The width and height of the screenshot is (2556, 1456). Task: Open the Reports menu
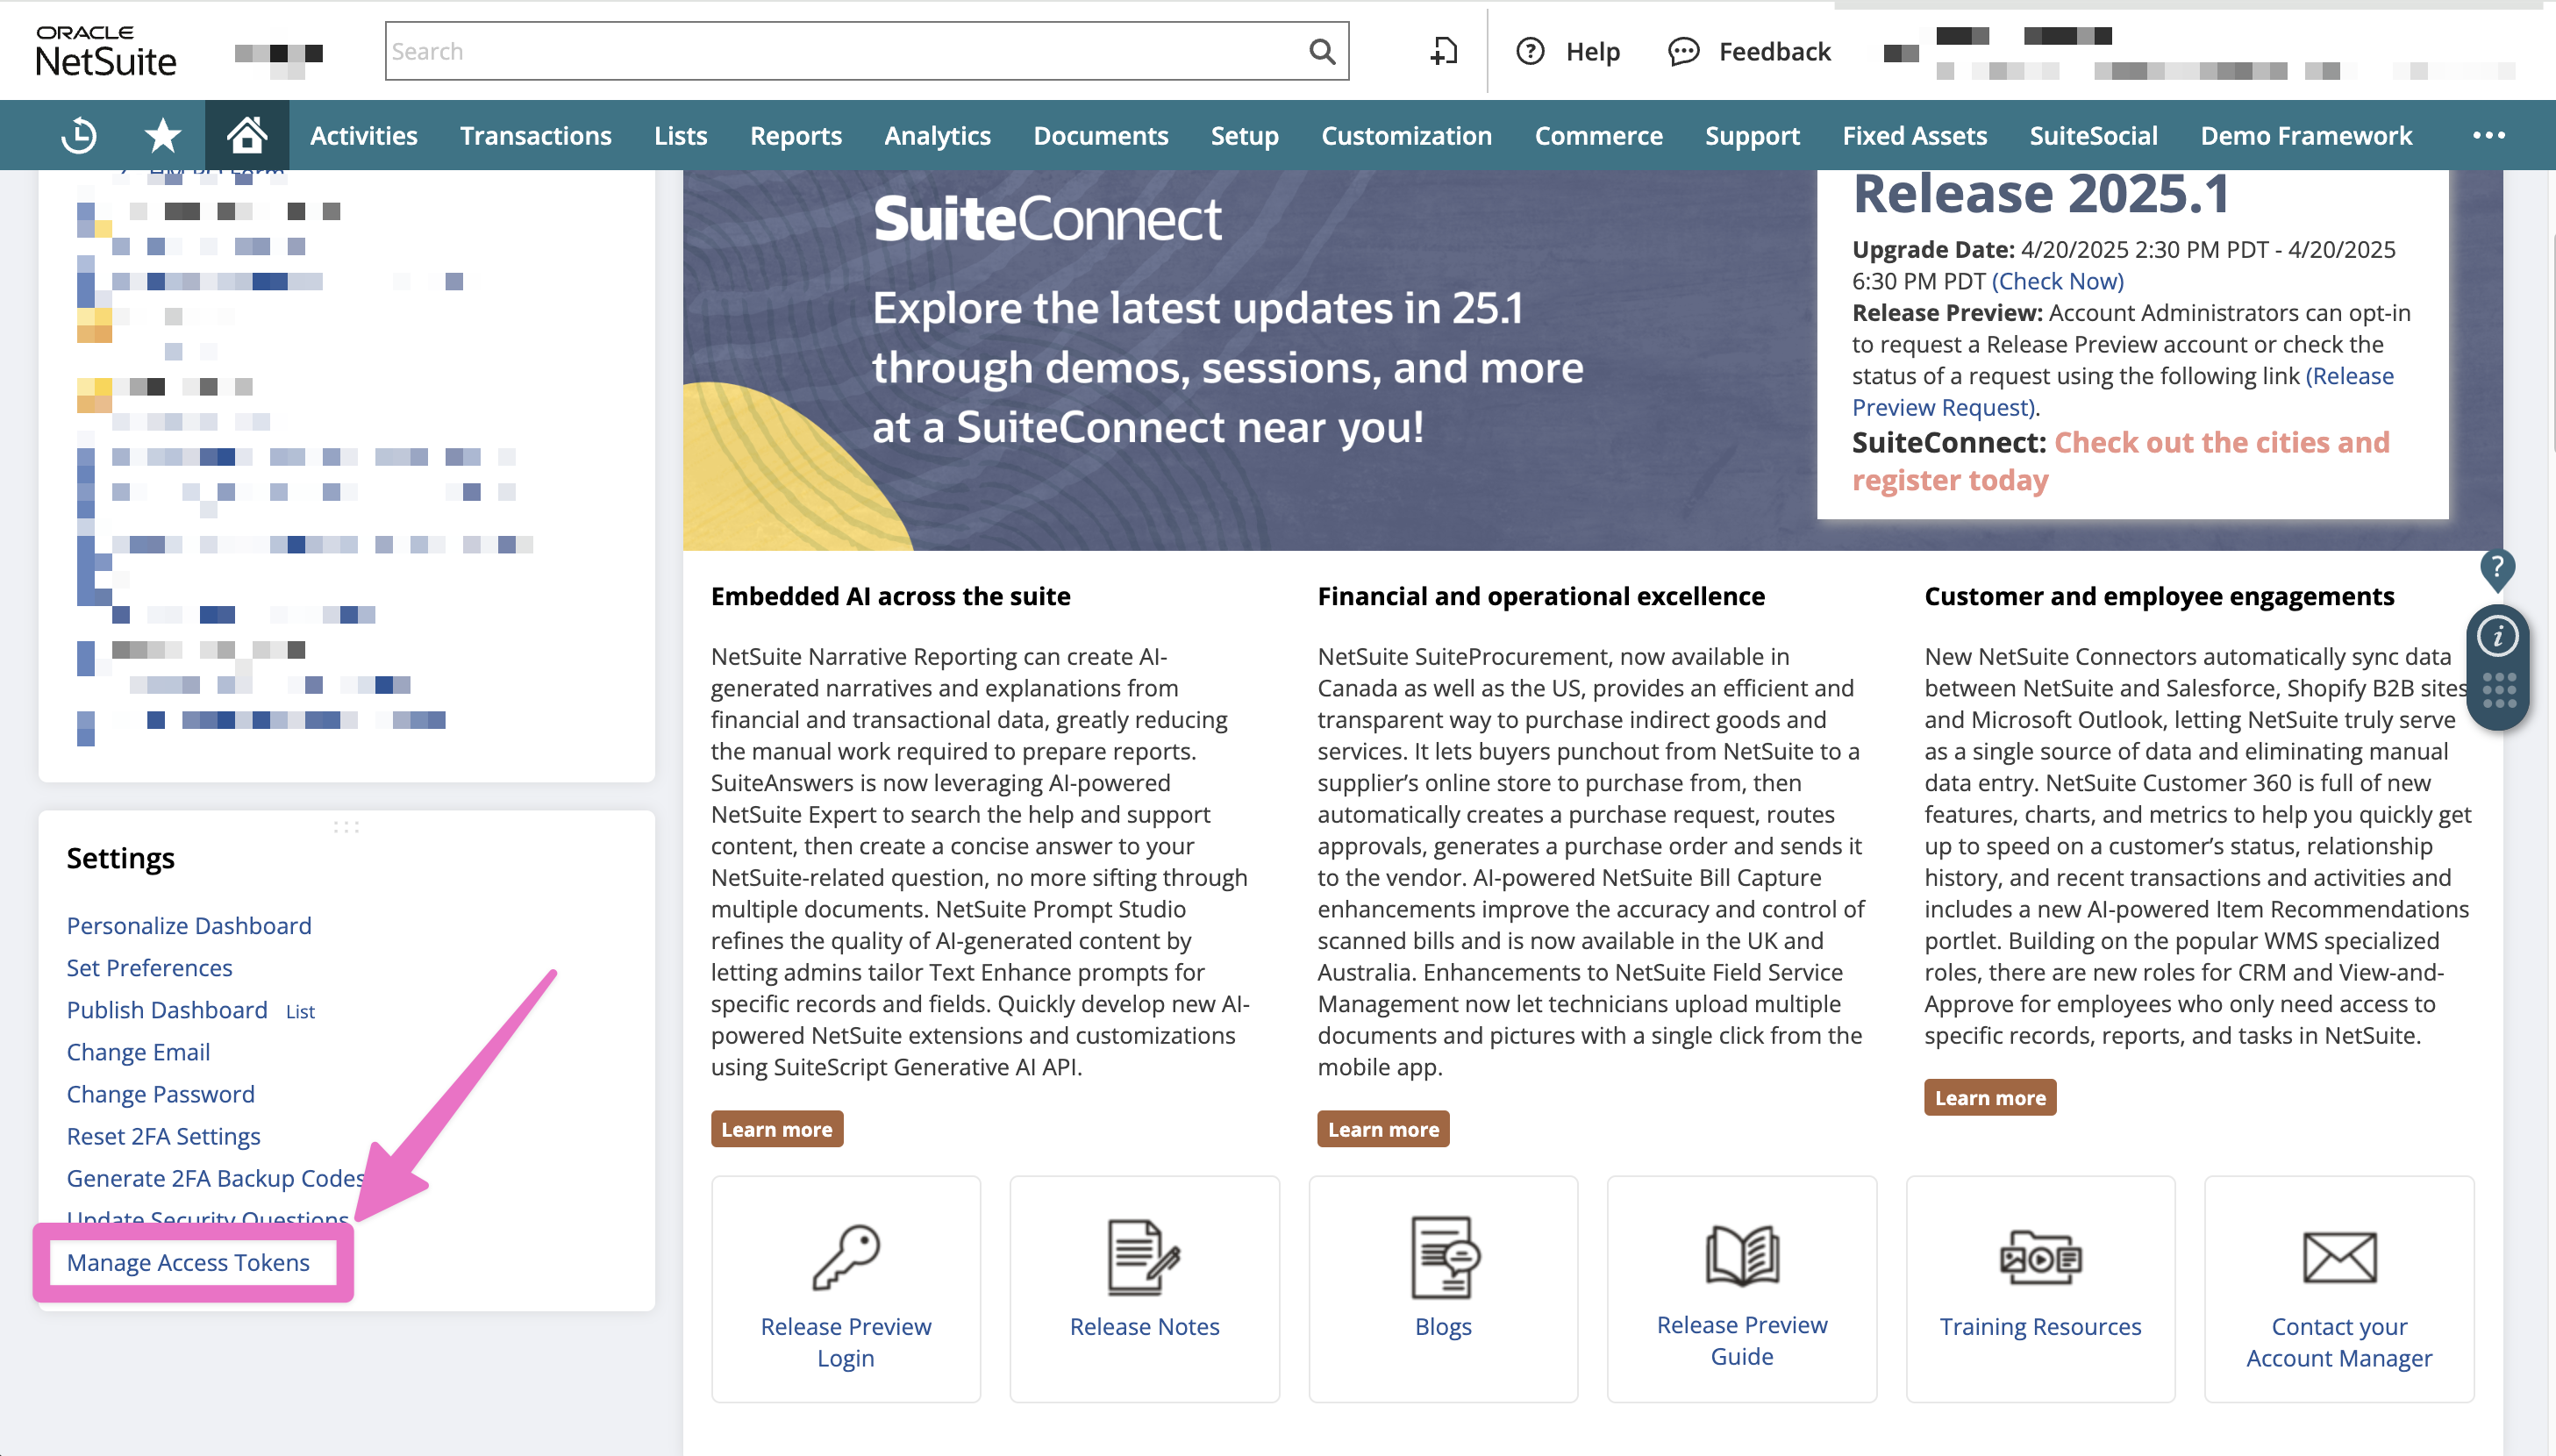[x=795, y=135]
